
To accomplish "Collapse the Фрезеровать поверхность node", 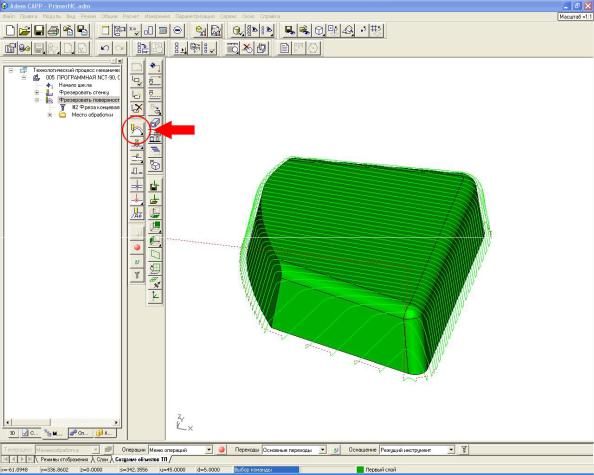I will 37,100.
